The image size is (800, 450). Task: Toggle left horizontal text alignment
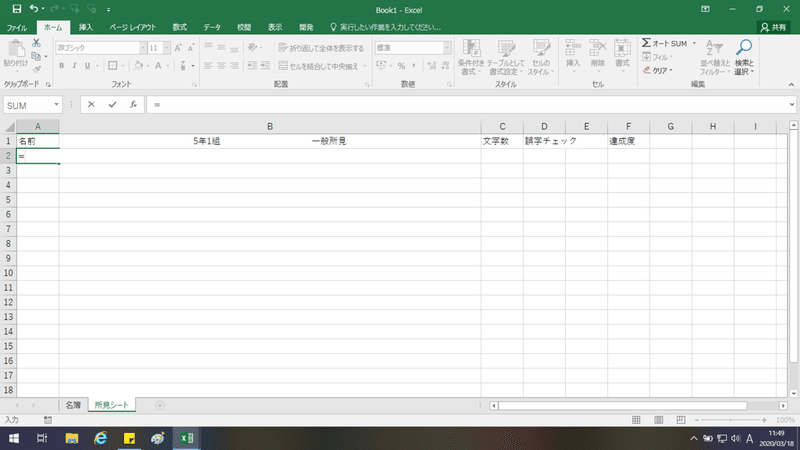point(208,65)
